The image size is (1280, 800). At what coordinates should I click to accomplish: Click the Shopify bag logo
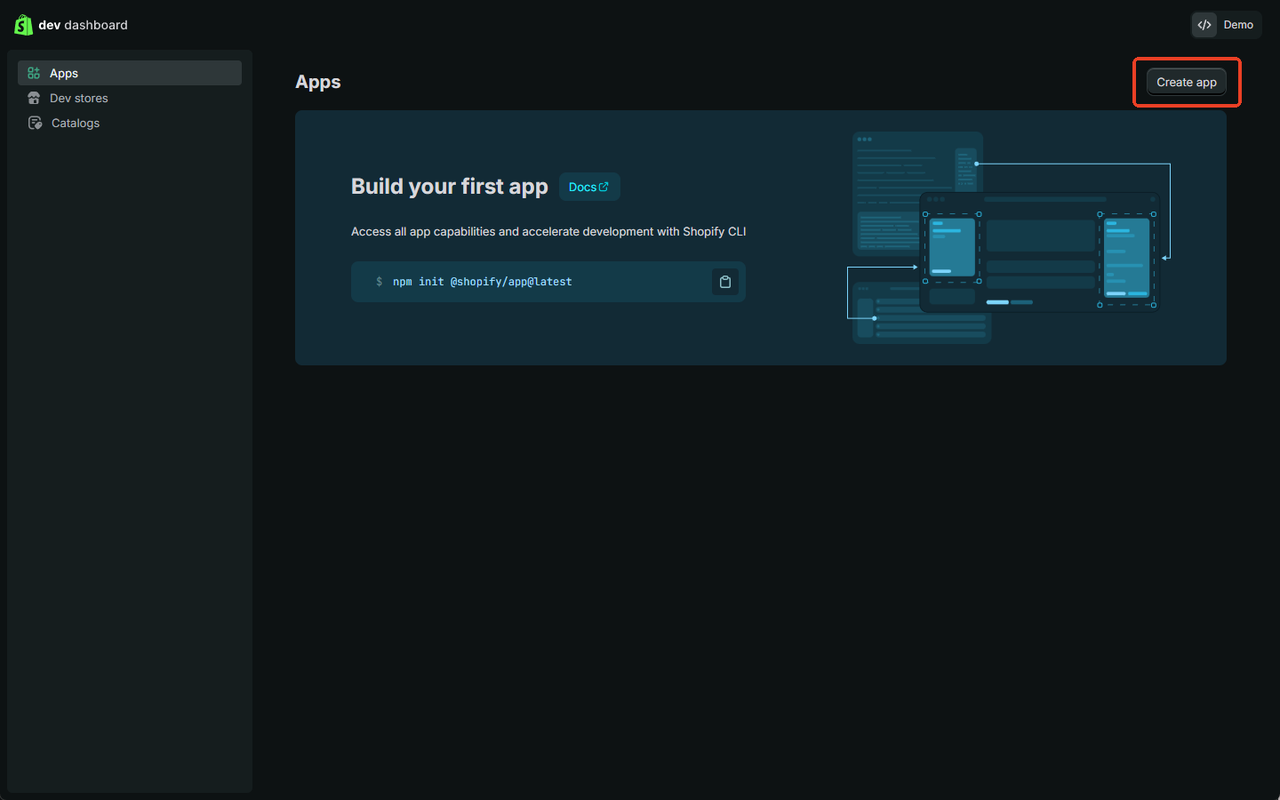(23, 25)
